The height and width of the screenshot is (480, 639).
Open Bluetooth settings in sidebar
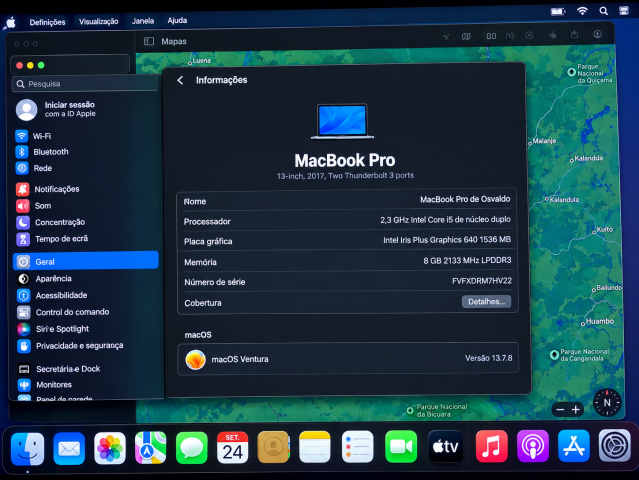pyautogui.click(x=42, y=152)
